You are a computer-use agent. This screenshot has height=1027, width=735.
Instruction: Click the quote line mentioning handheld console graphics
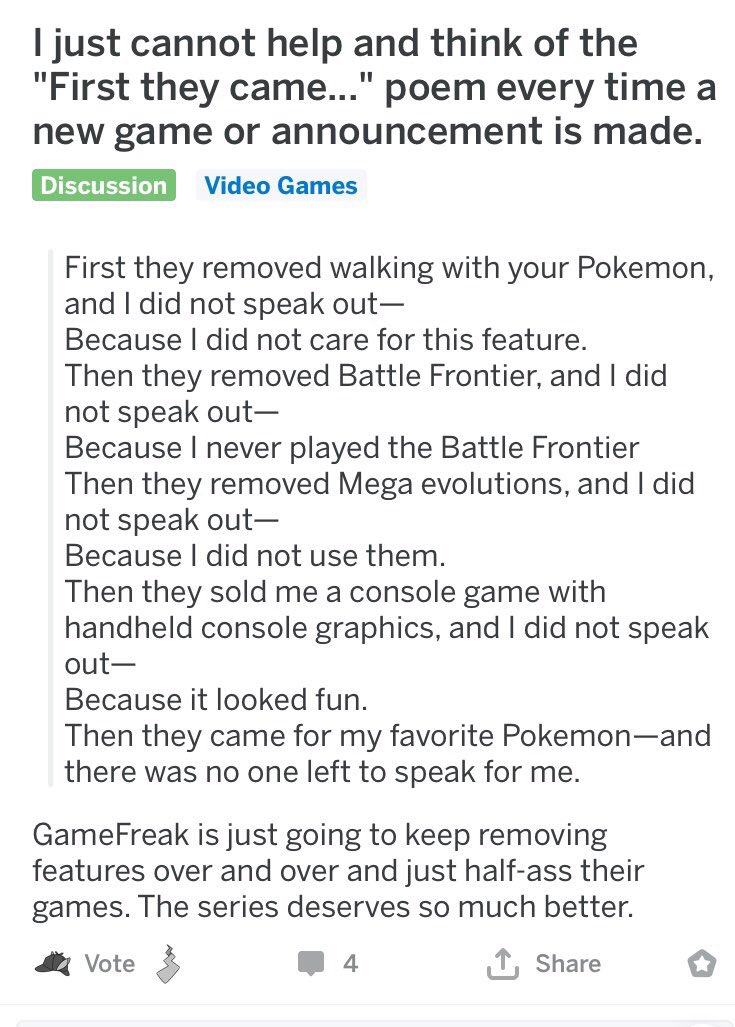[386, 627]
